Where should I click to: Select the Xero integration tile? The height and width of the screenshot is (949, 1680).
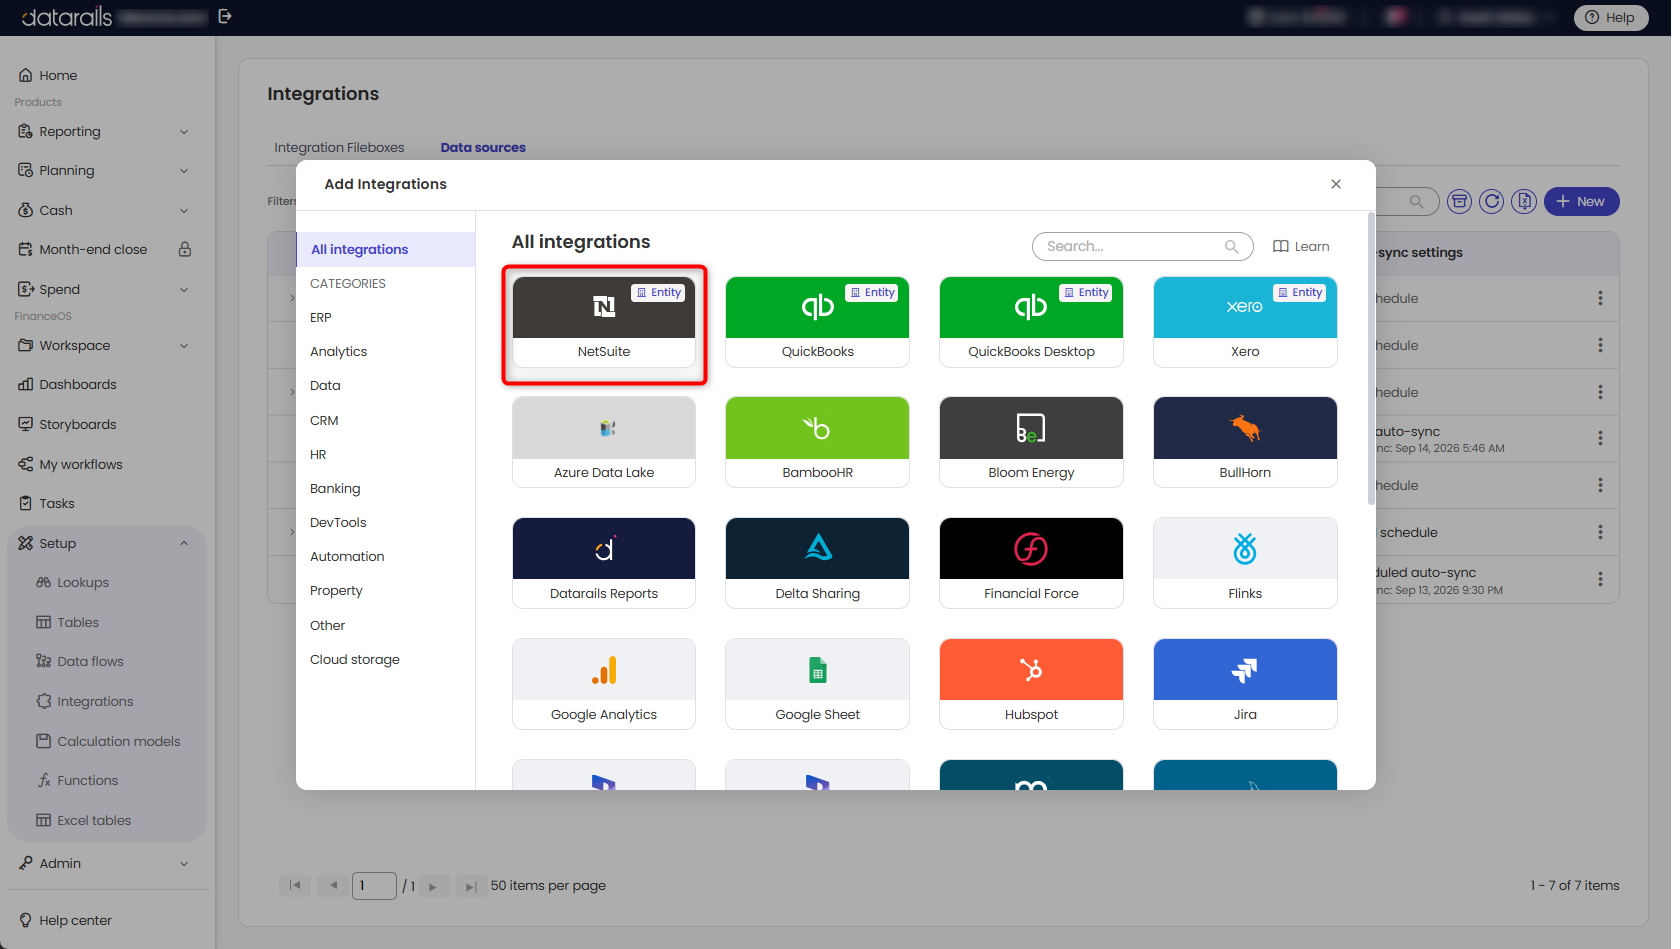1245,322
